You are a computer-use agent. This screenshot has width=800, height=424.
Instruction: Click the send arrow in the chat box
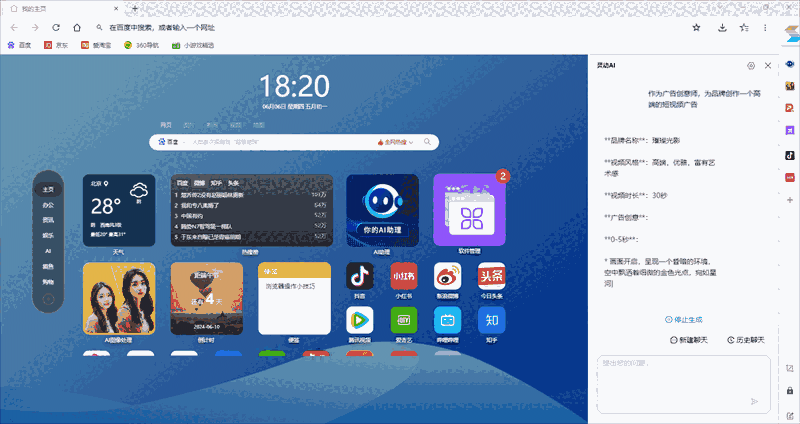[755, 402]
